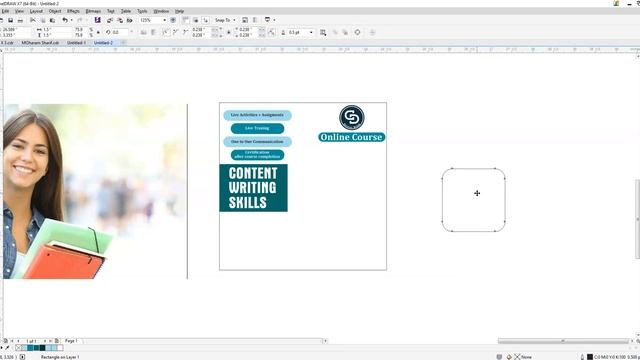The image size is (640, 360).
Task: Open the Table menu
Action: click(126, 11)
